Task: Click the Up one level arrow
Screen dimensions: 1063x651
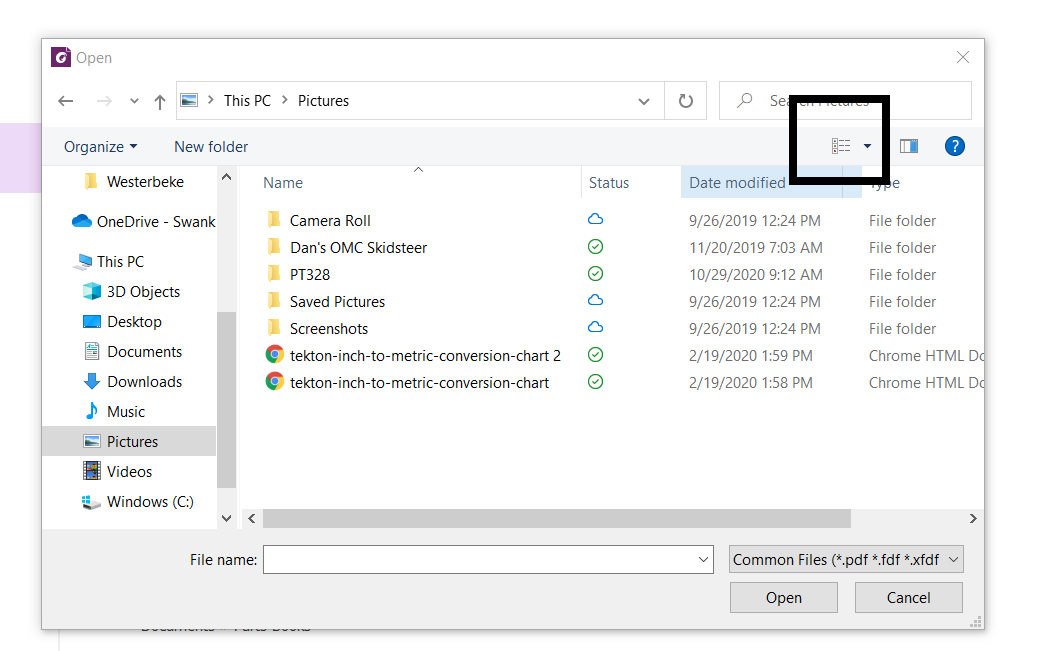Action: pos(160,101)
